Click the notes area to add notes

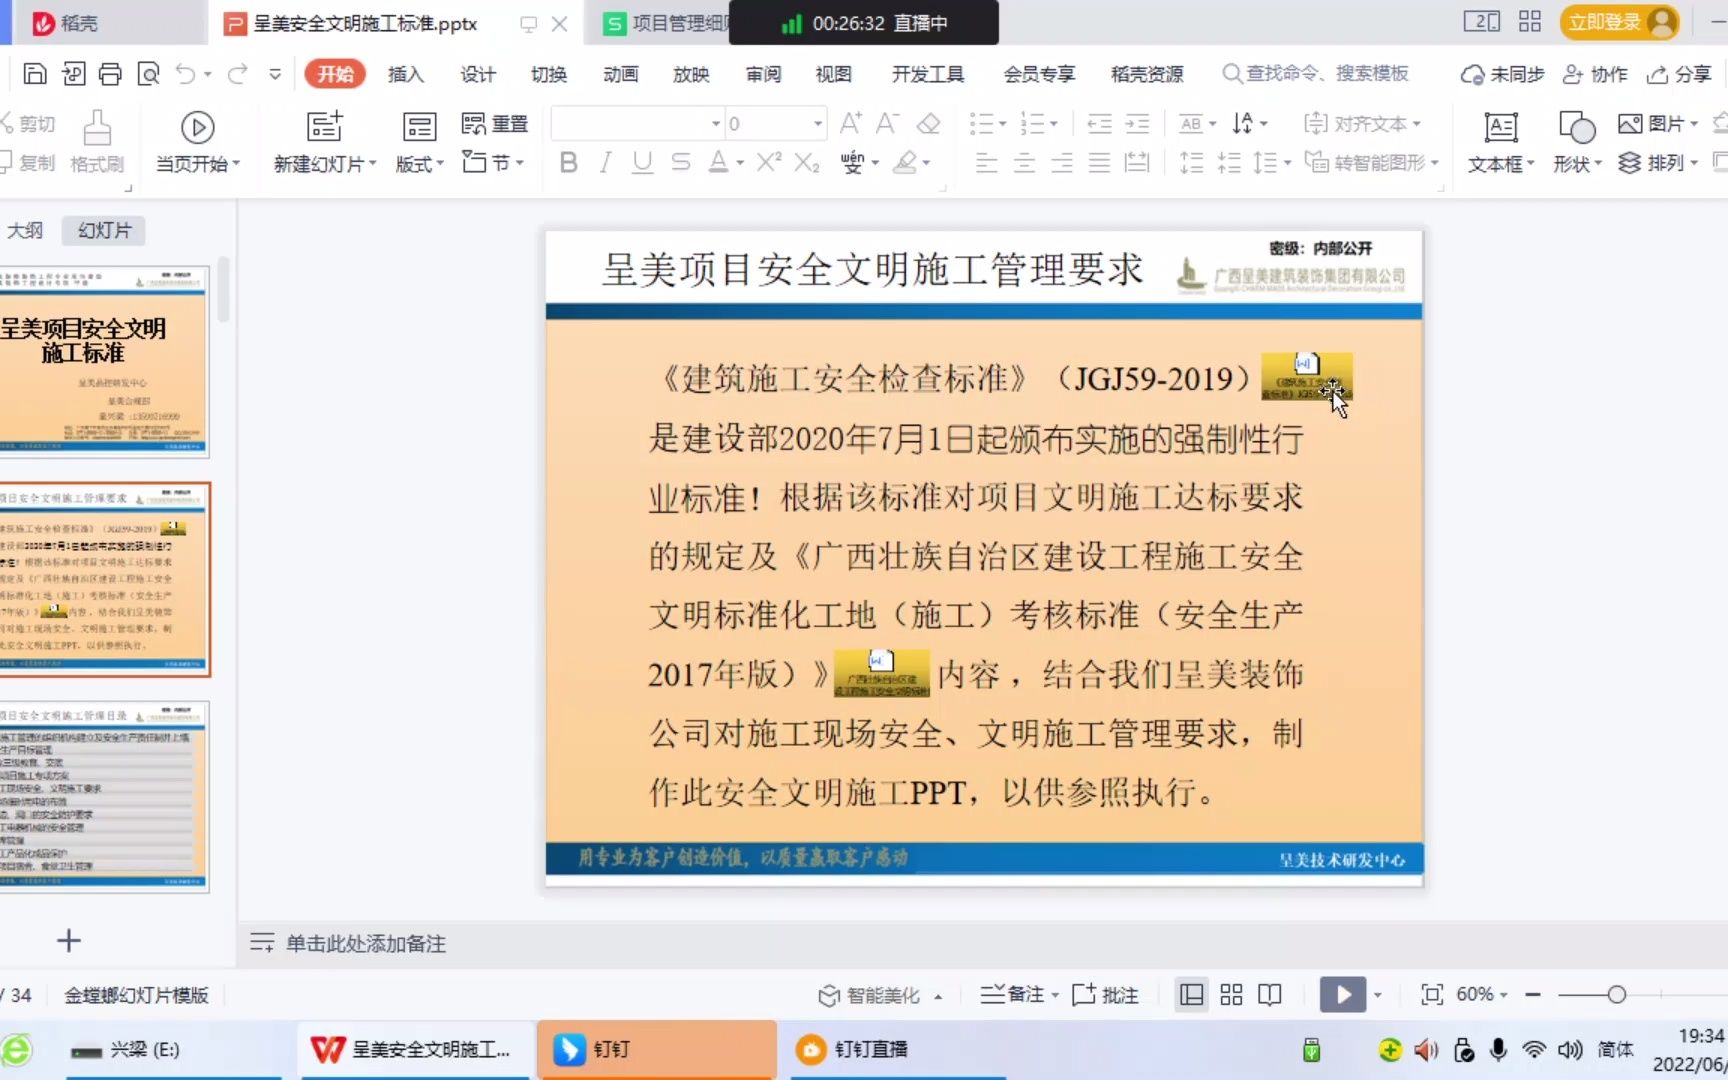[365, 943]
